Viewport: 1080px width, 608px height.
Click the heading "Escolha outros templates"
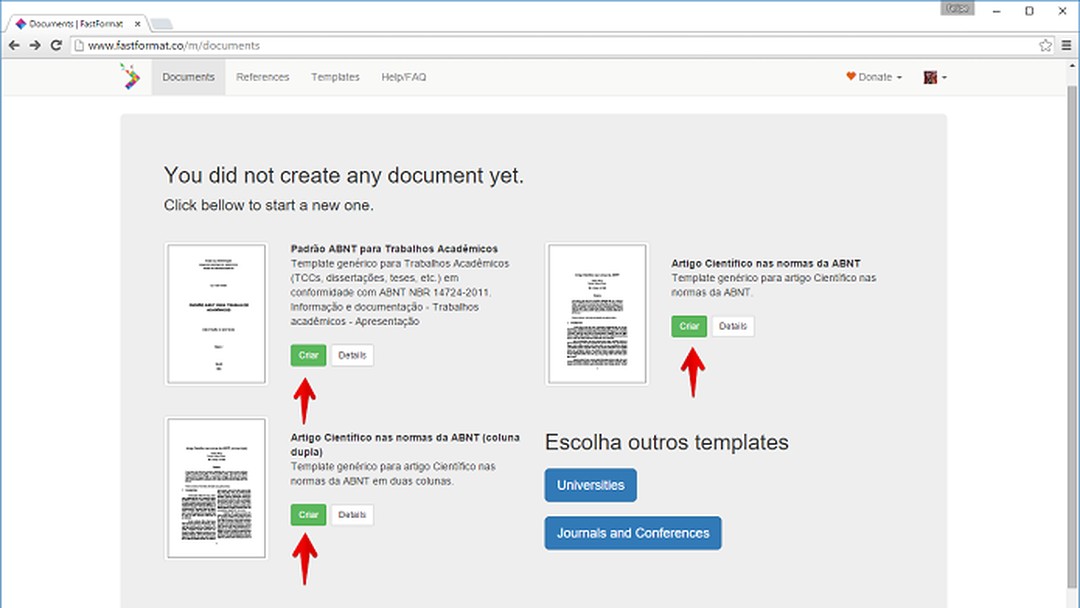coord(667,442)
